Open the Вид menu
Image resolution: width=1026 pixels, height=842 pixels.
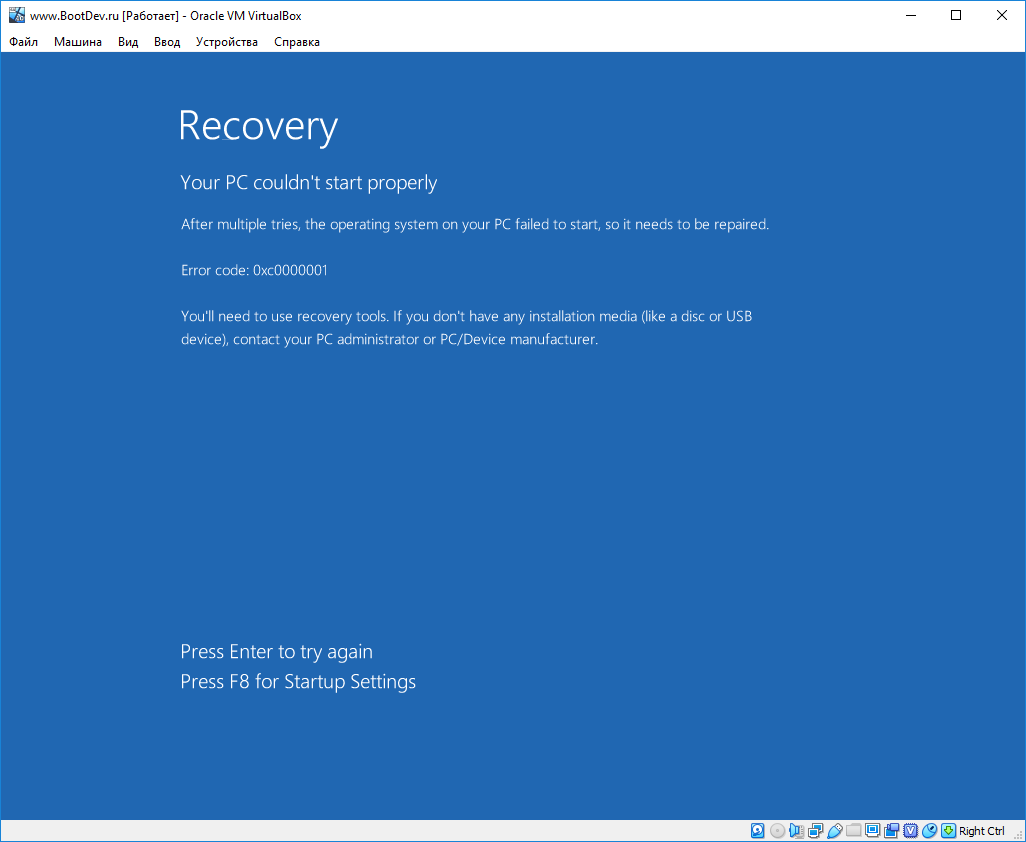[x=128, y=42]
